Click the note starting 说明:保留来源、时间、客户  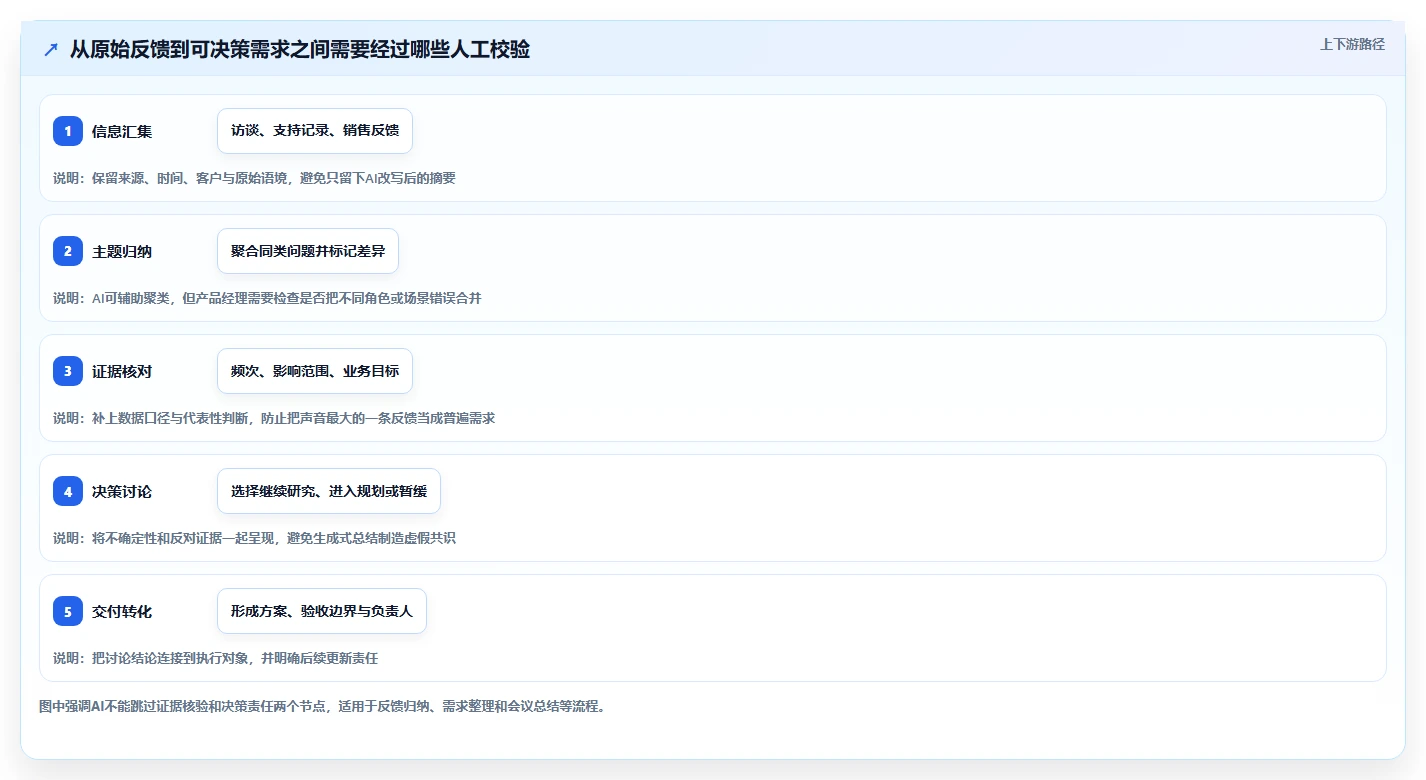coord(254,178)
